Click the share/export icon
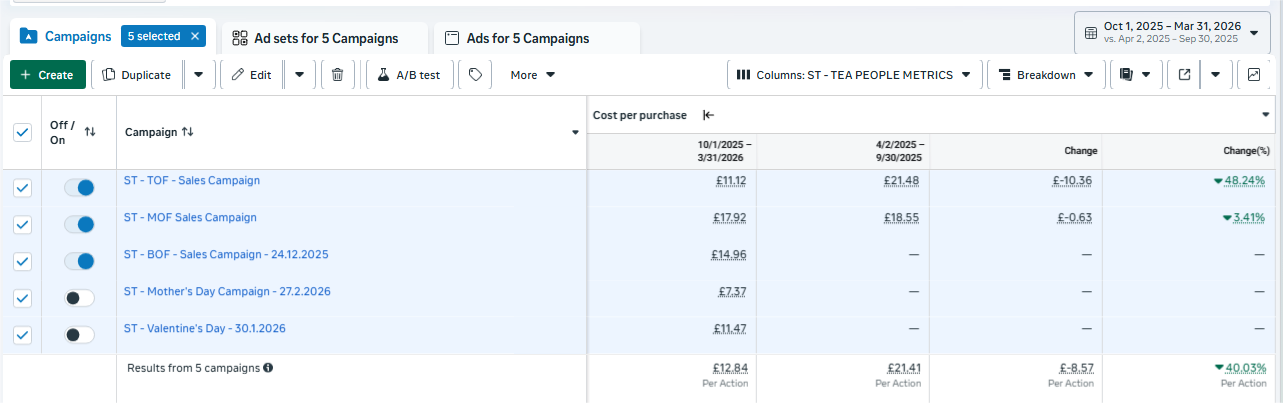This screenshot has height=403, width=1283. pyautogui.click(x=1184, y=74)
